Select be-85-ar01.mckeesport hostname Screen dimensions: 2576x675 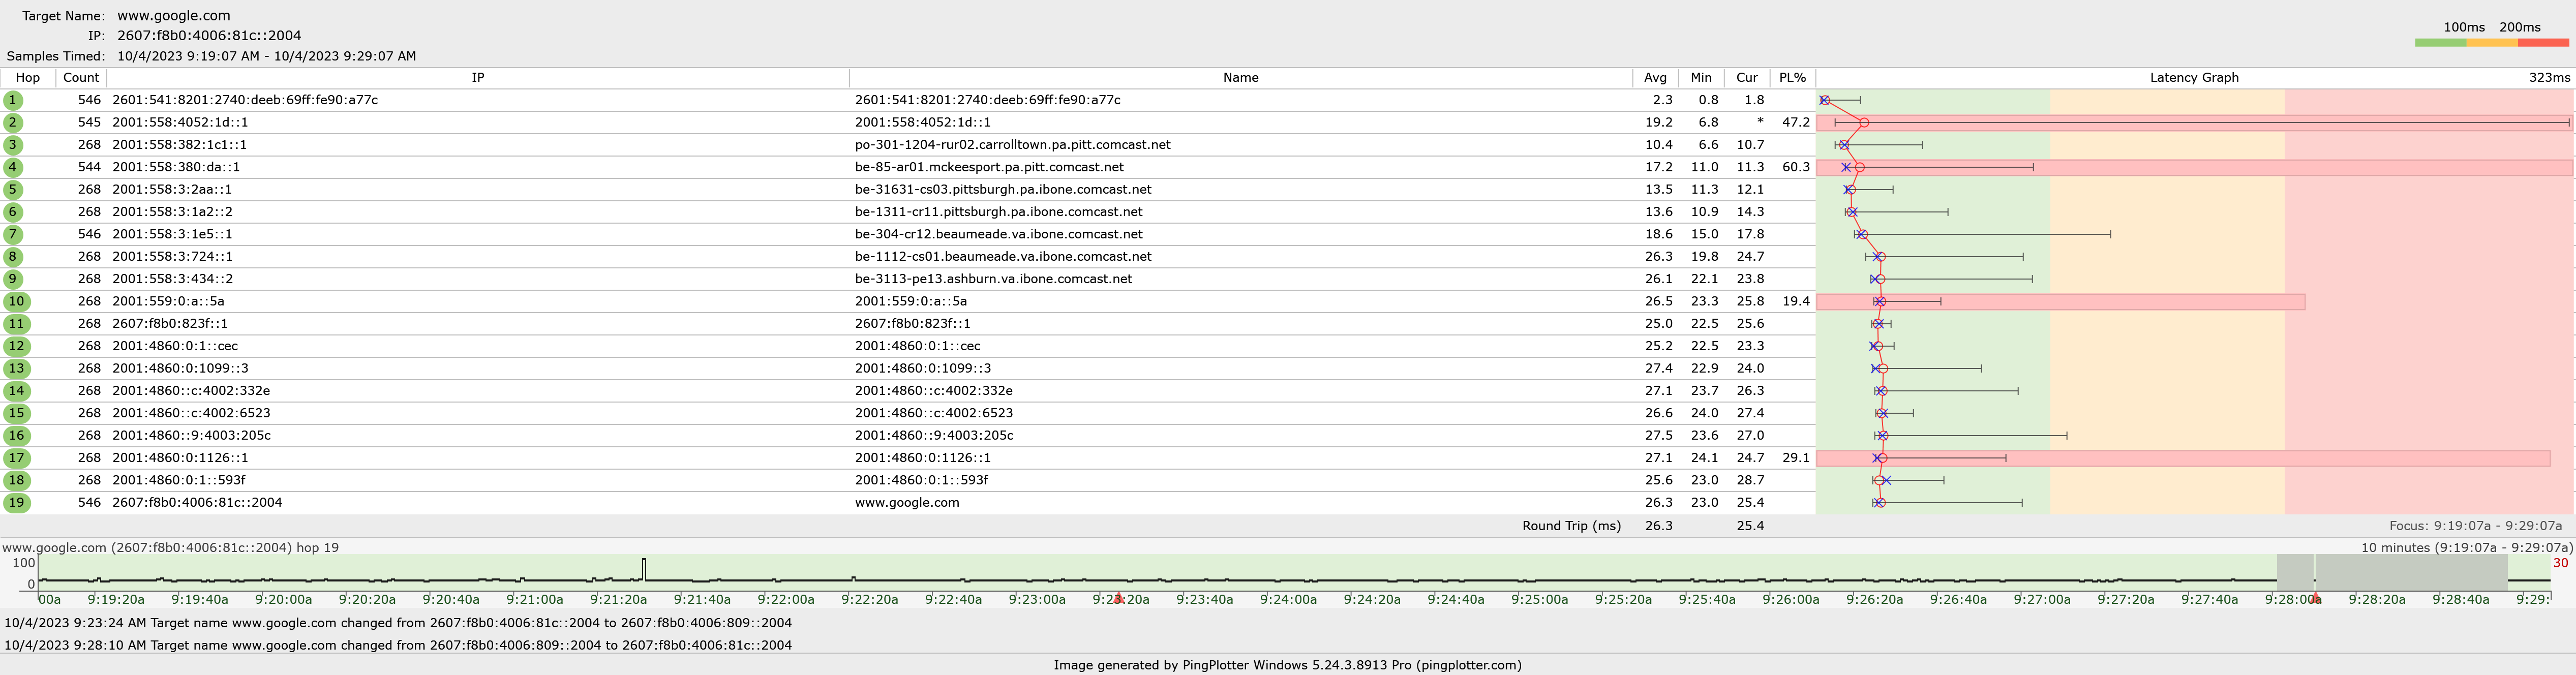tap(989, 167)
